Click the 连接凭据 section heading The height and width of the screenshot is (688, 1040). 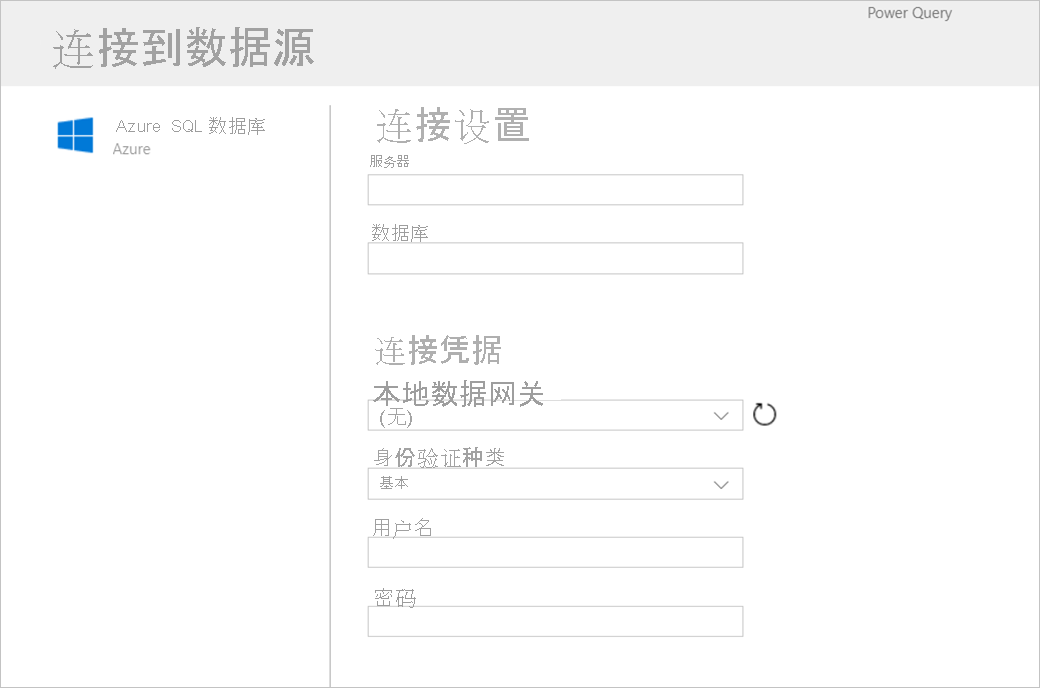438,351
